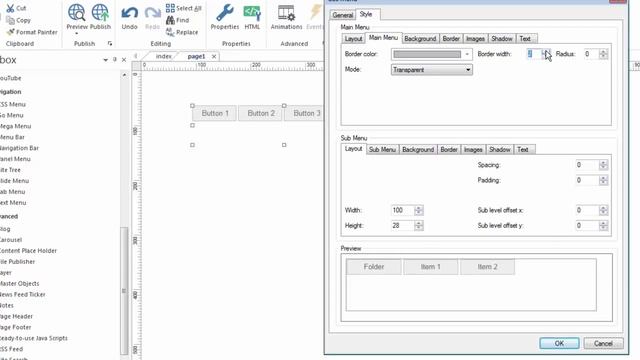Click Item 1 in the preview

430,267
